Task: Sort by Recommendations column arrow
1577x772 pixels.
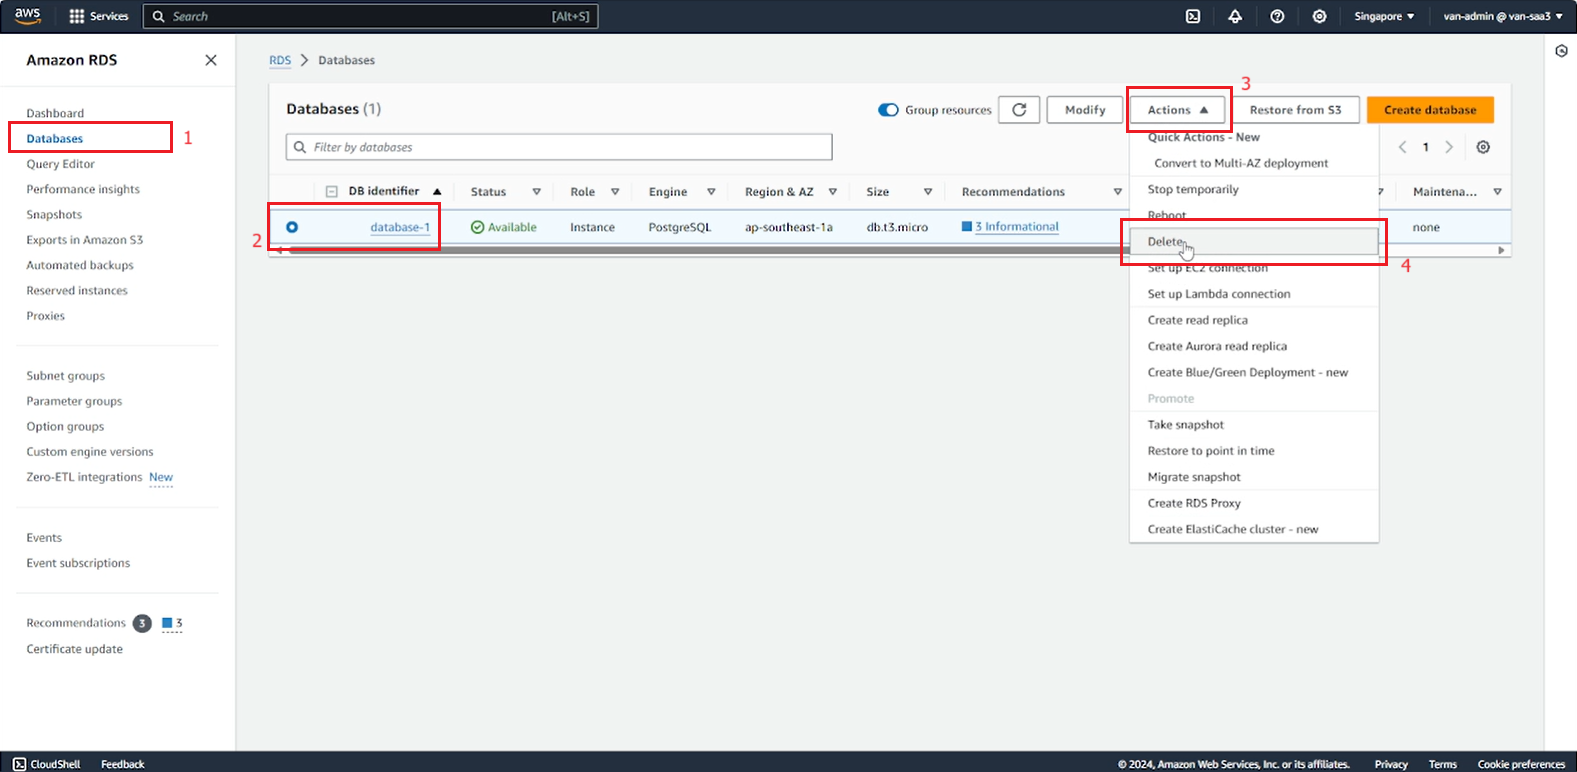Action: tap(1117, 192)
